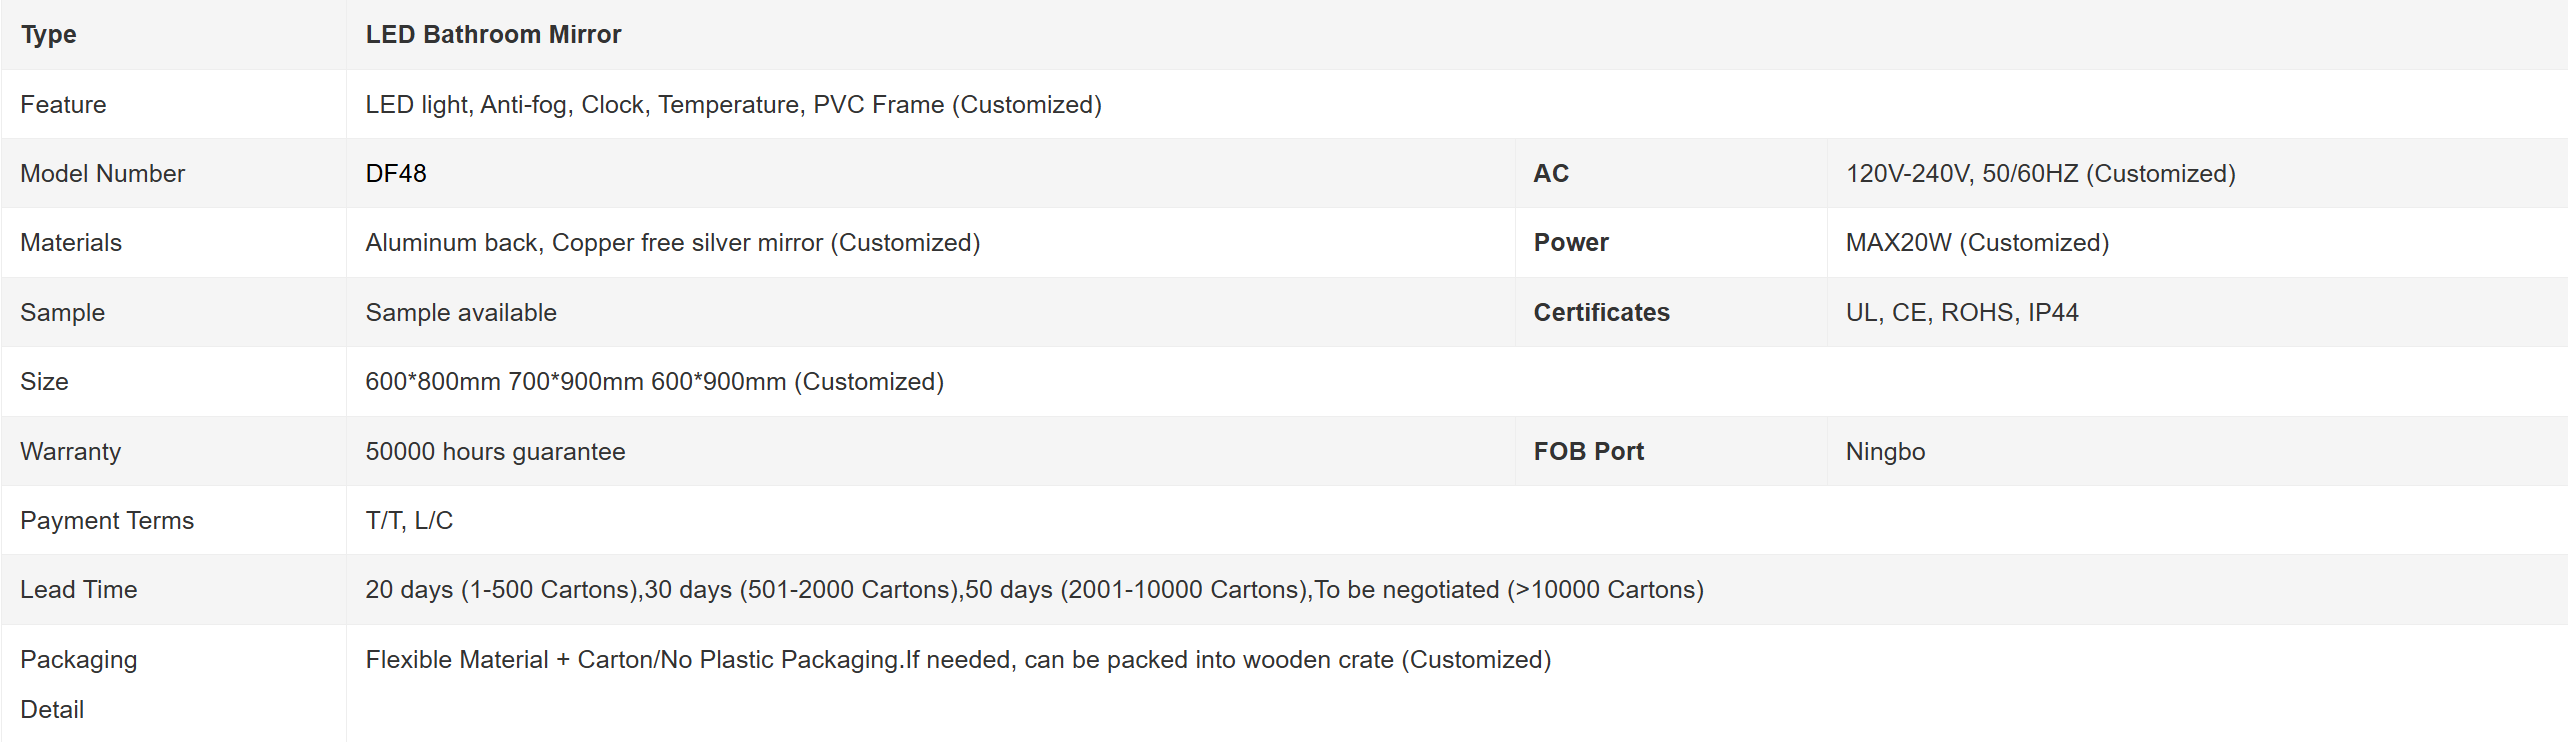Screen dimensions: 2568x742
Task: Select the "UL, CE, ROHS, IP44" certificates value
Action: tap(1962, 313)
